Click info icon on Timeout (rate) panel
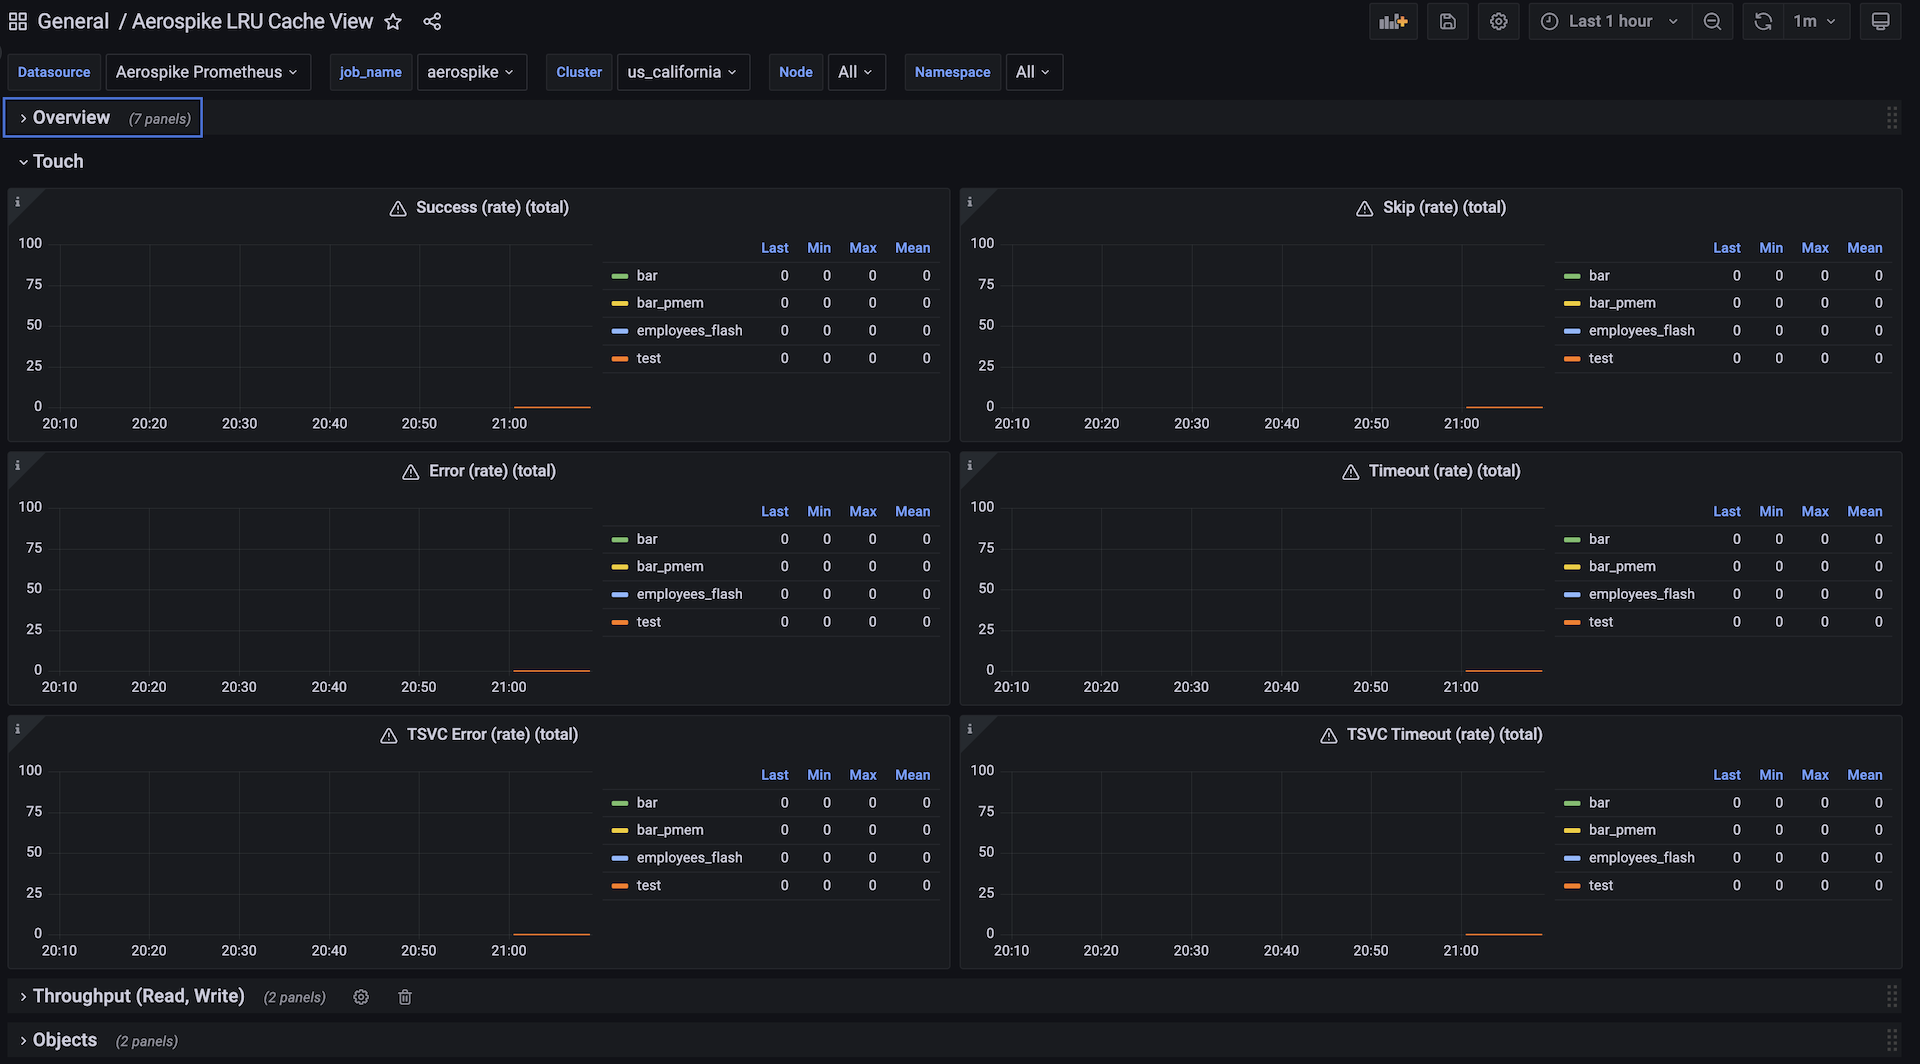The height and width of the screenshot is (1064, 1920). tap(969, 466)
